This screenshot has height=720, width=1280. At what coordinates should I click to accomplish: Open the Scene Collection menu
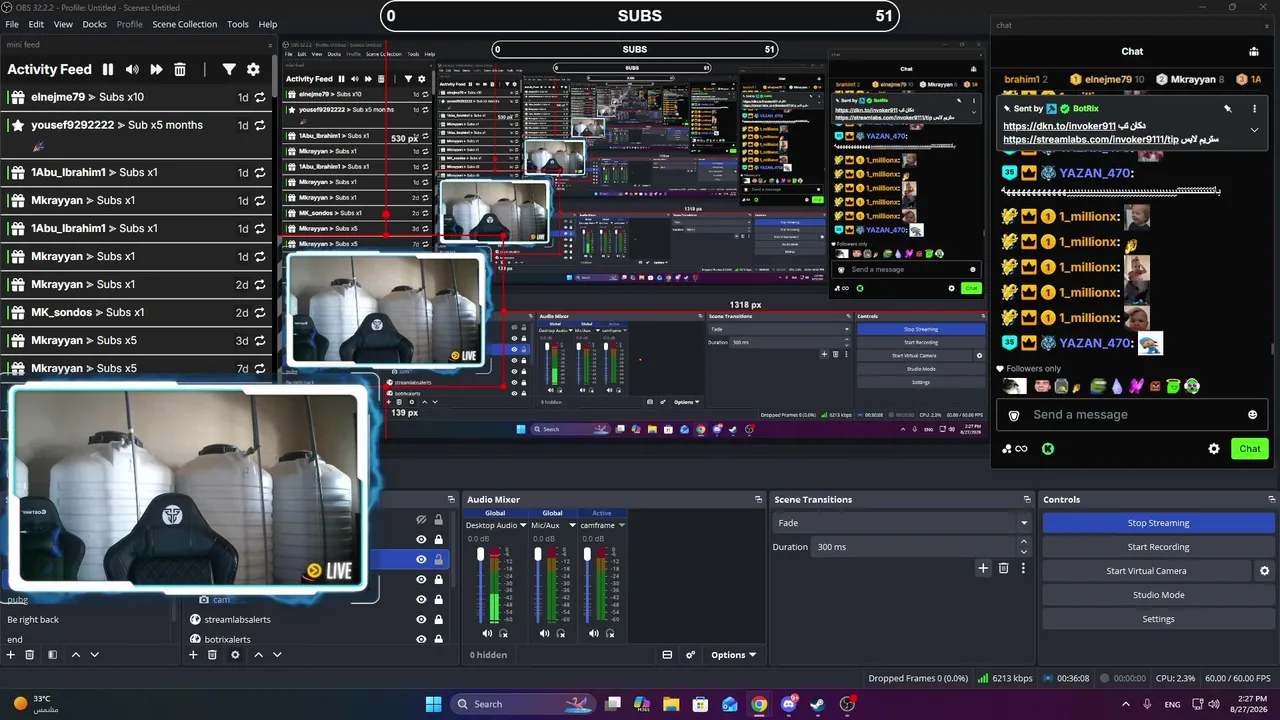pyautogui.click(x=184, y=24)
